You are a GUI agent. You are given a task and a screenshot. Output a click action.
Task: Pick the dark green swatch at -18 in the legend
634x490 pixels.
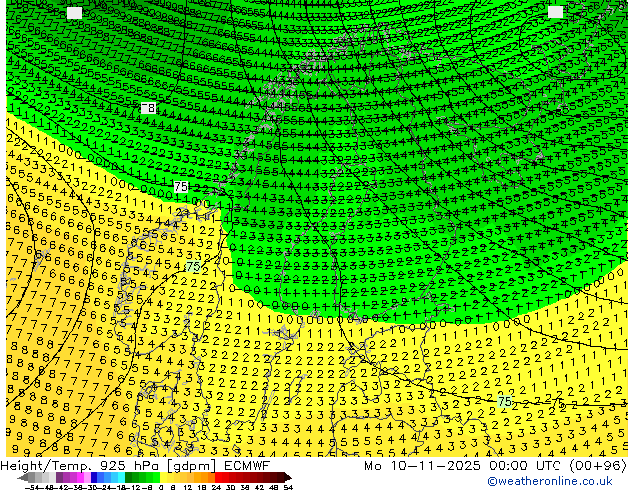129,477
